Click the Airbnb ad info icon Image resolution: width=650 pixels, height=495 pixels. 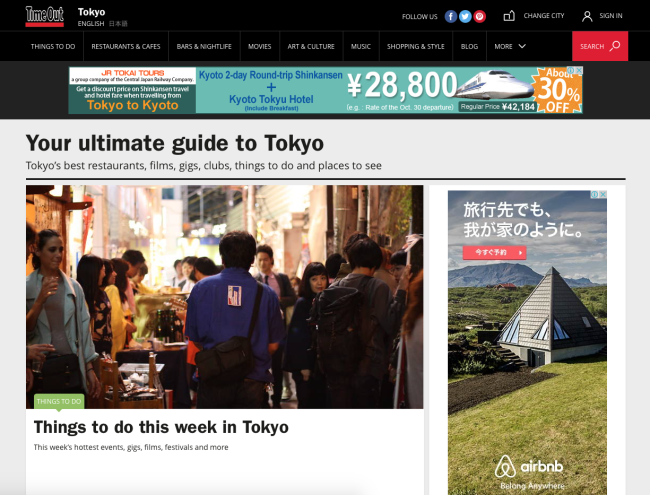click(x=594, y=195)
